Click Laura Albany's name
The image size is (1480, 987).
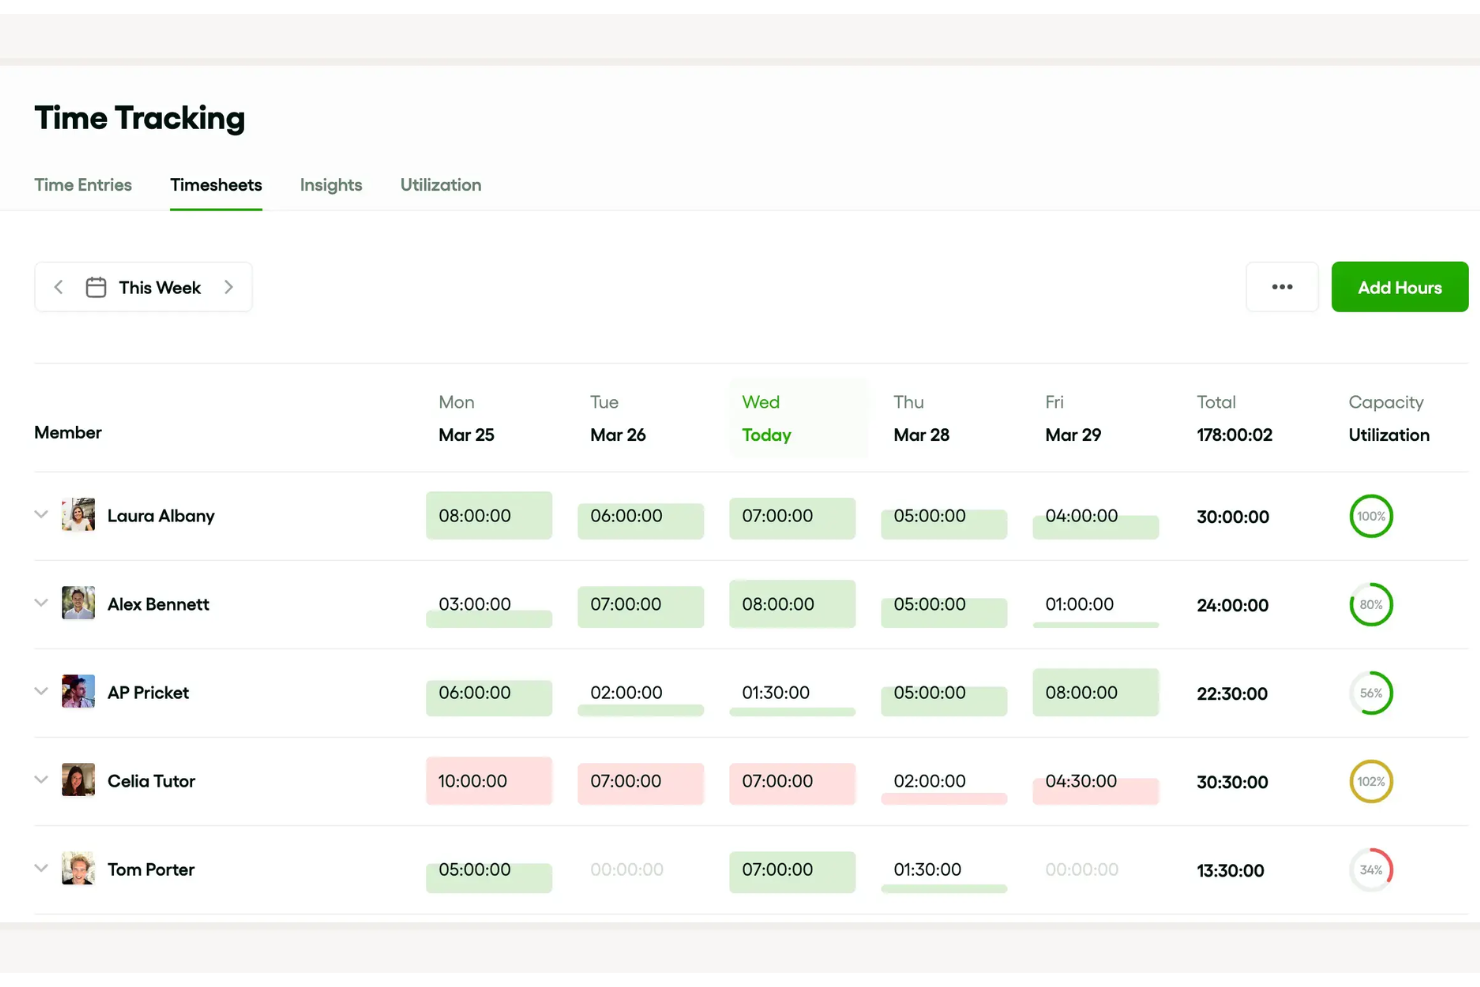(161, 516)
